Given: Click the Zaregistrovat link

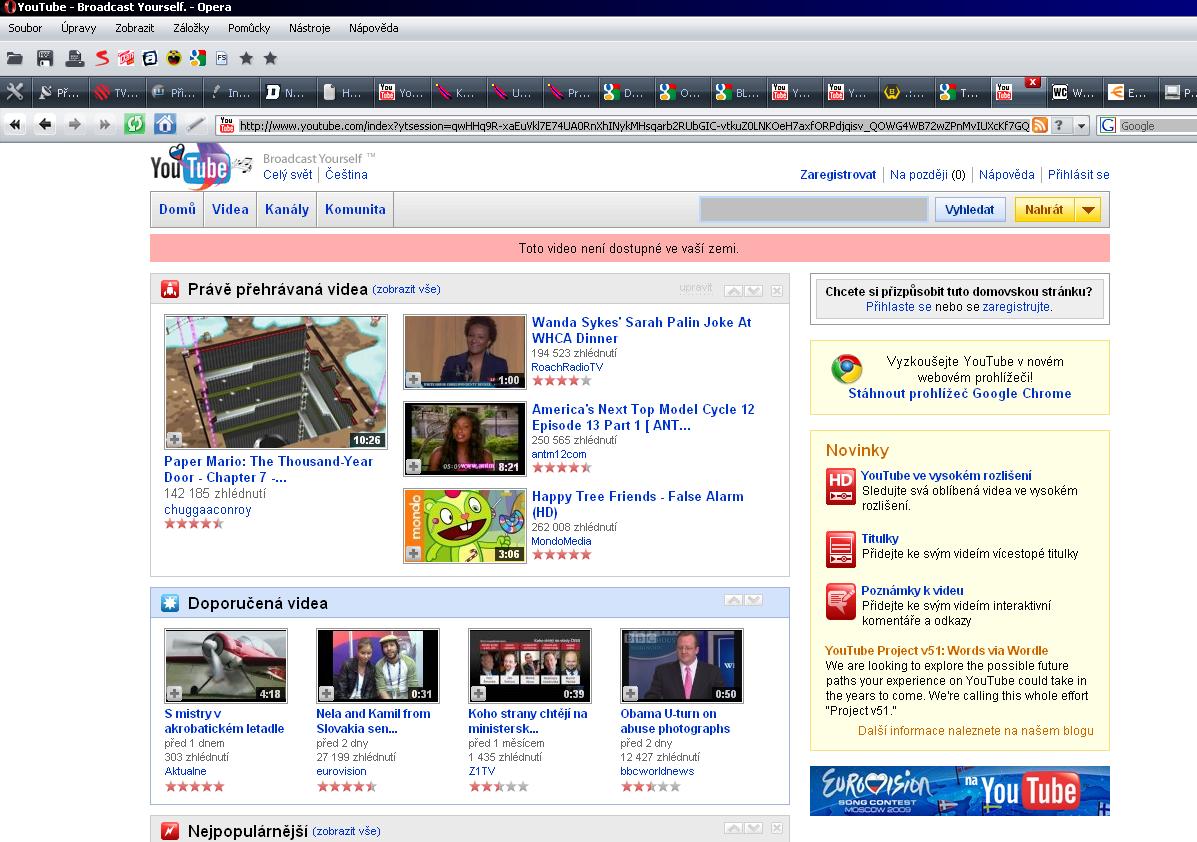Looking at the screenshot, I should click(838, 175).
